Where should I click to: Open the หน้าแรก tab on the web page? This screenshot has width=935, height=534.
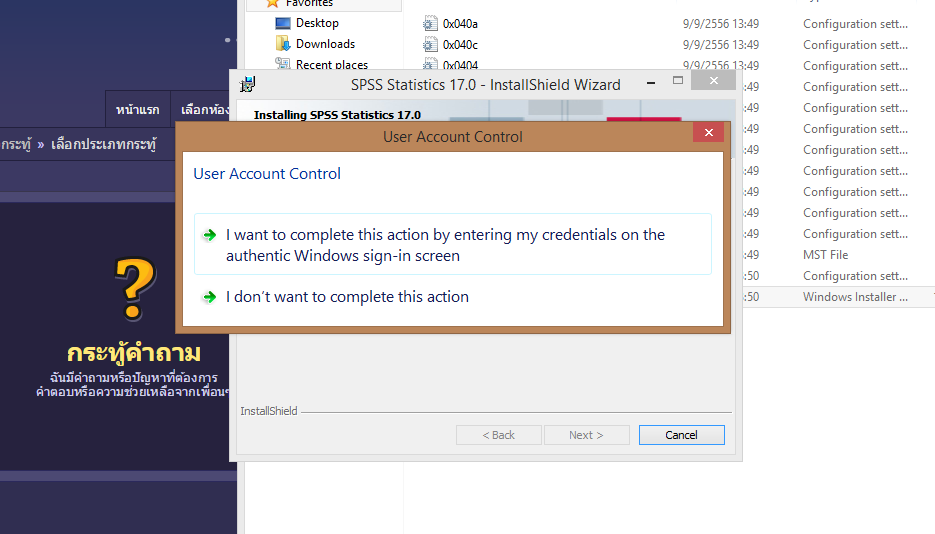click(x=138, y=109)
